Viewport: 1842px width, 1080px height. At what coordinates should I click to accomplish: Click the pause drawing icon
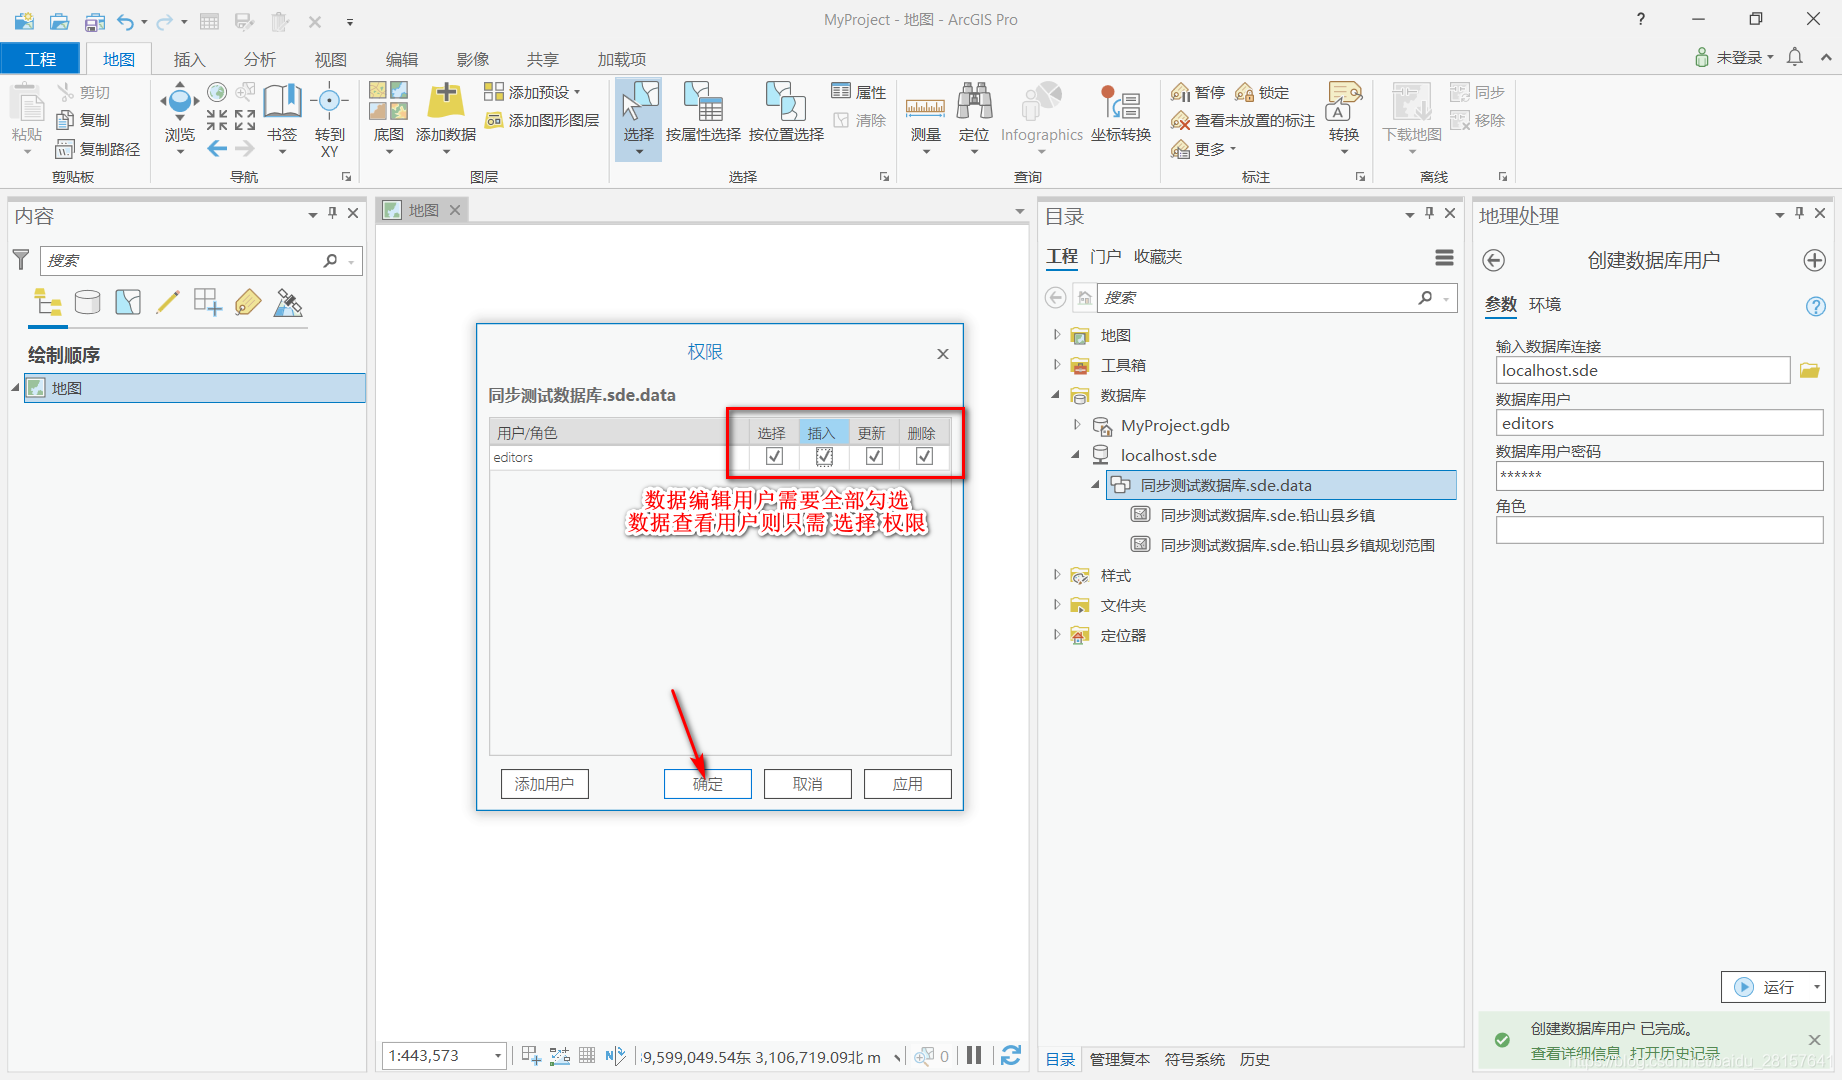click(x=974, y=1055)
